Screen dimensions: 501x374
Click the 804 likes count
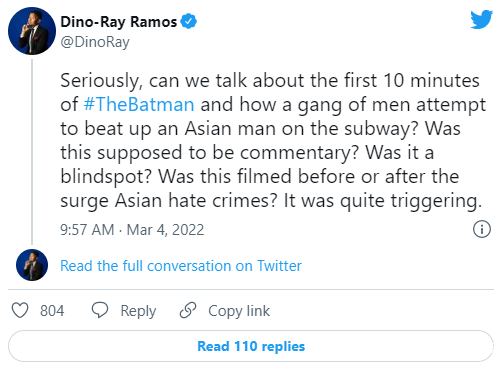click(x=52, y=311)
